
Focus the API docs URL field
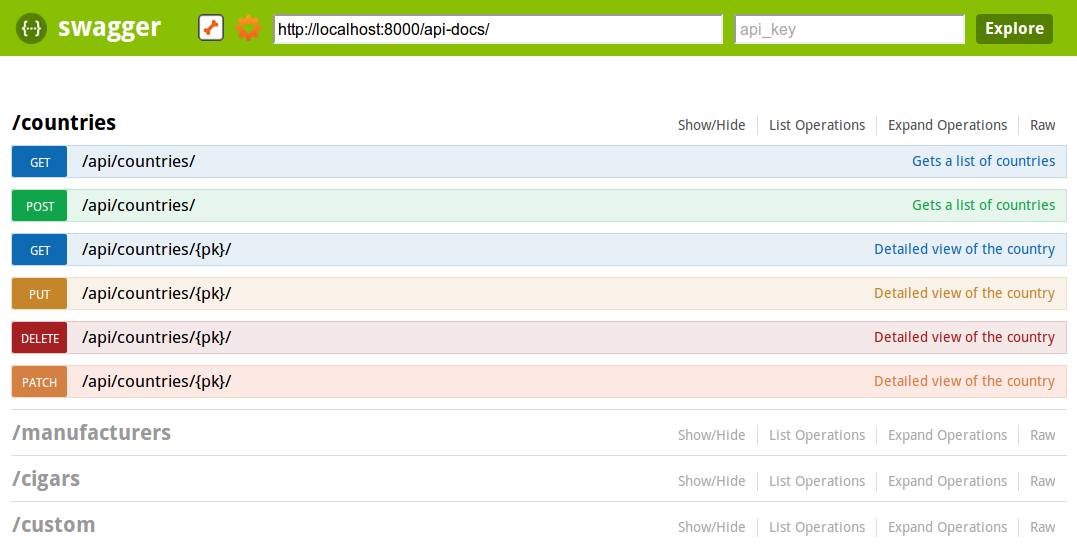pyautogui.click(x=498, y=29)
